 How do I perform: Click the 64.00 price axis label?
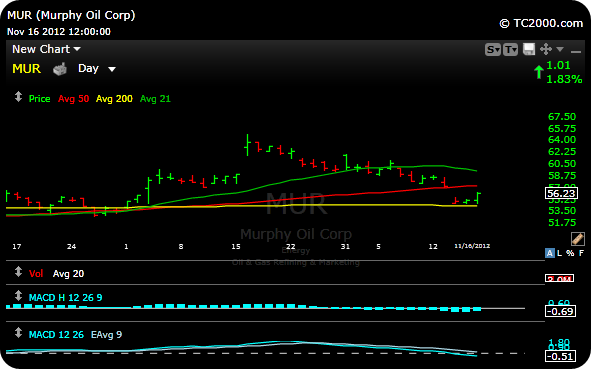[562, 140]
